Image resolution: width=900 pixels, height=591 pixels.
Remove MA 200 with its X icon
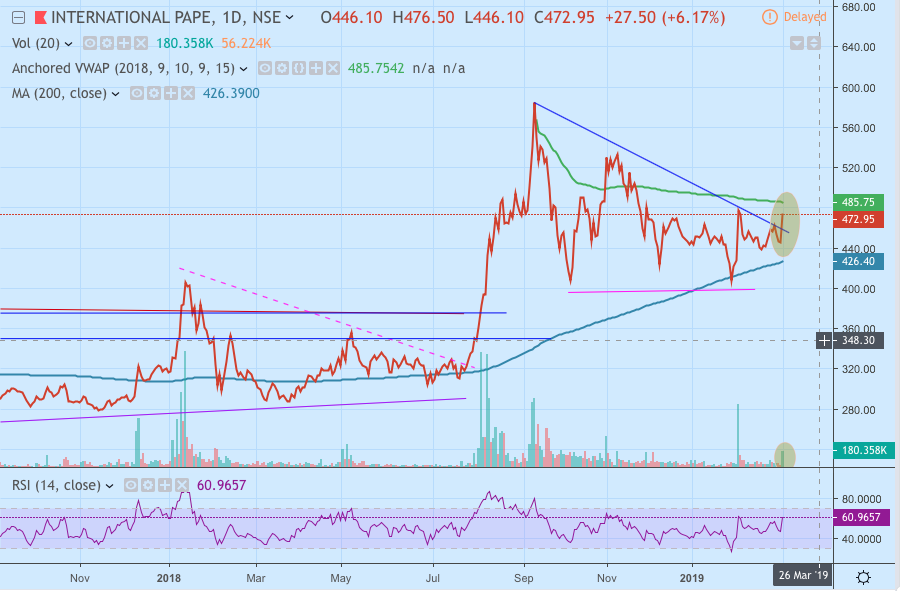pos(188,94)
